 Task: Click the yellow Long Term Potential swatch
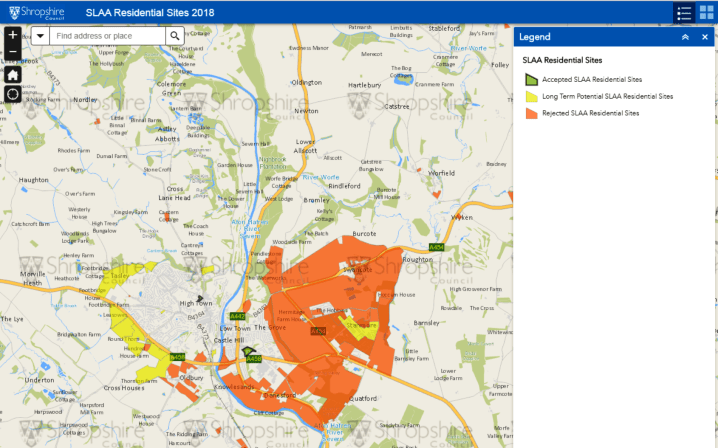(531, 97)
